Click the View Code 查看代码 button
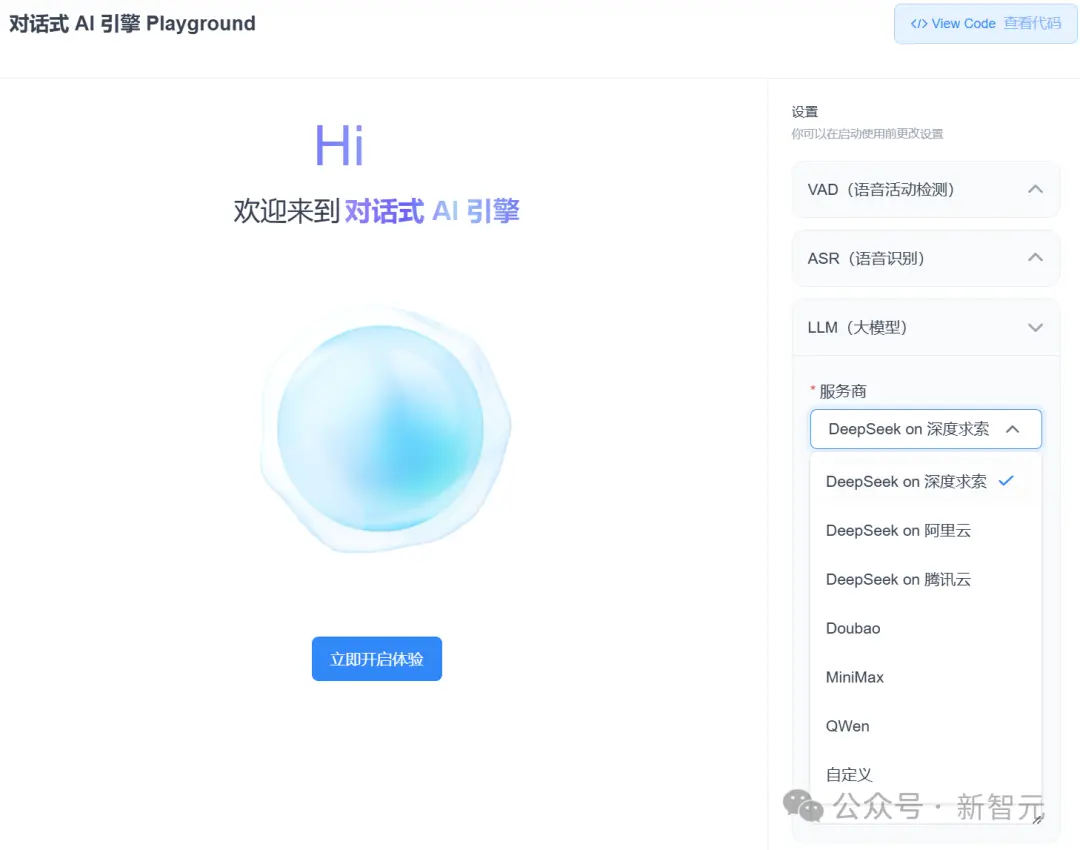1080x850 pixels. (985, 23)
